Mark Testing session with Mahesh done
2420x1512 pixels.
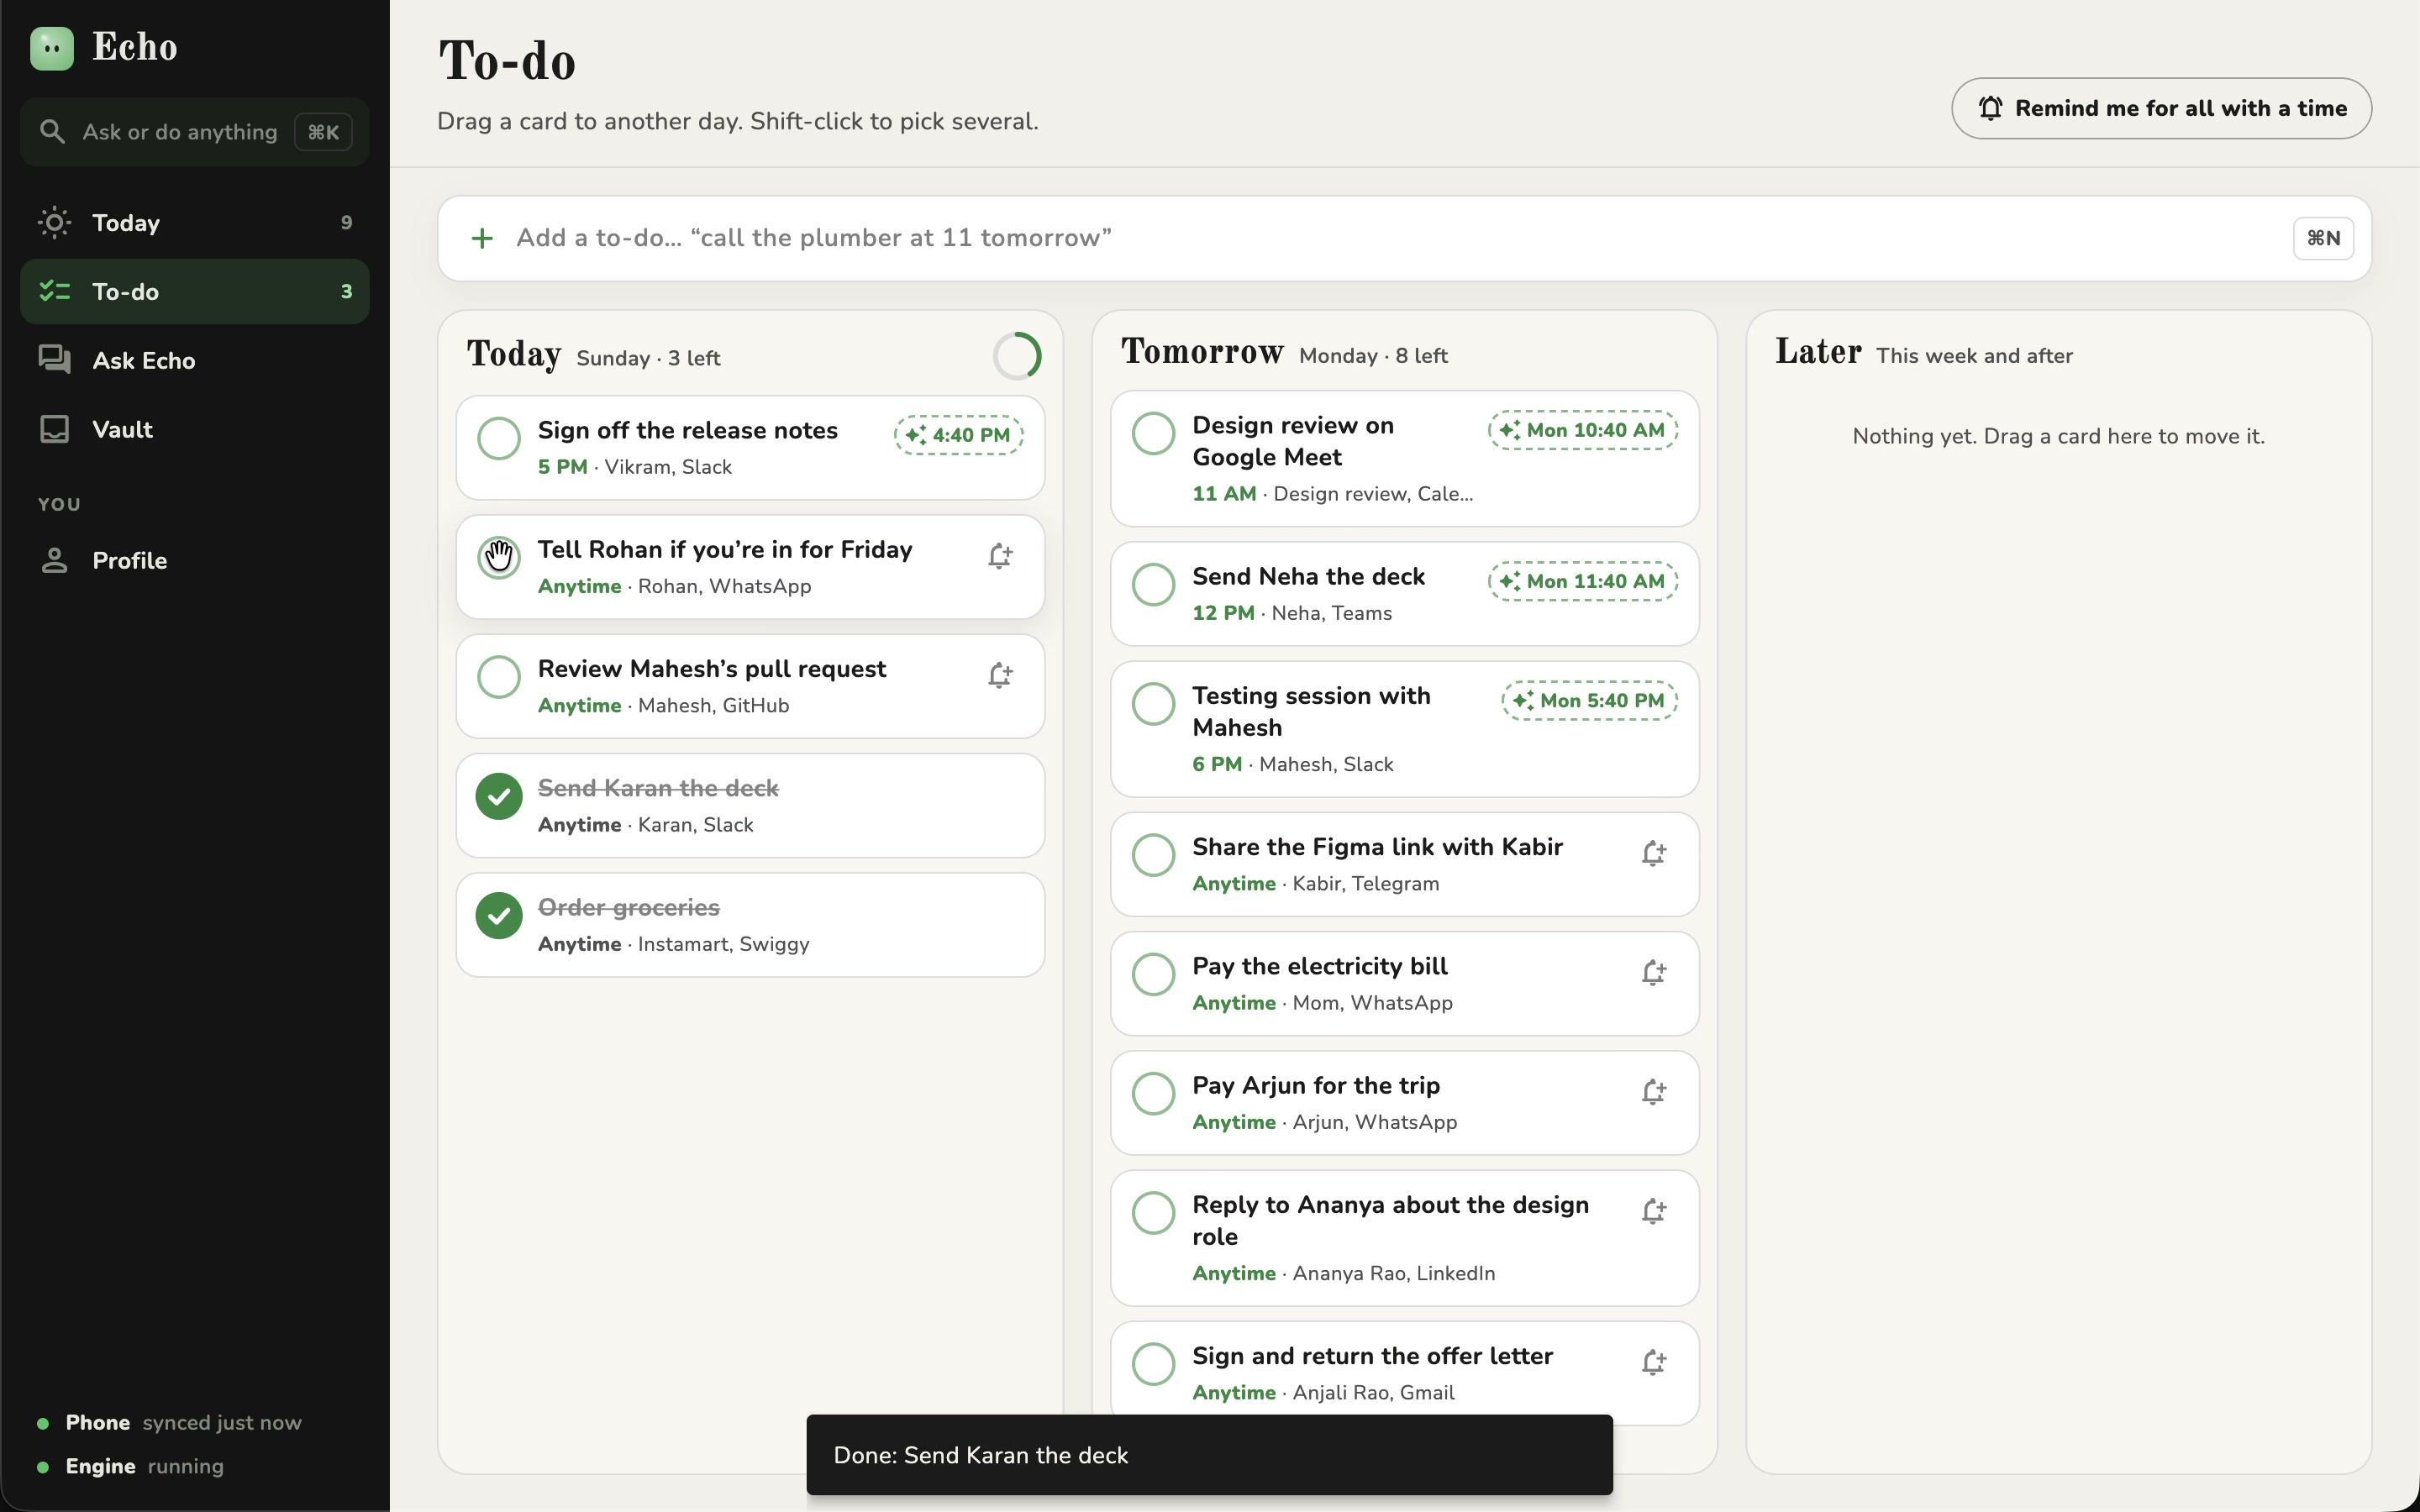[1153, 703]
